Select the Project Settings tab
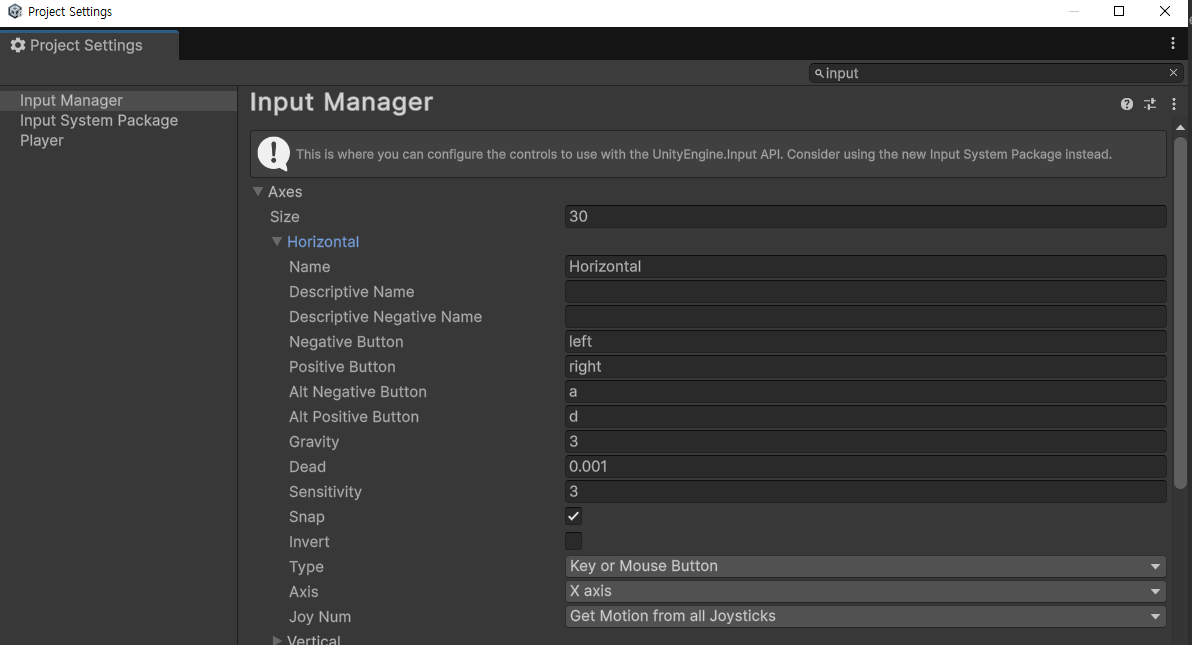 89,46
